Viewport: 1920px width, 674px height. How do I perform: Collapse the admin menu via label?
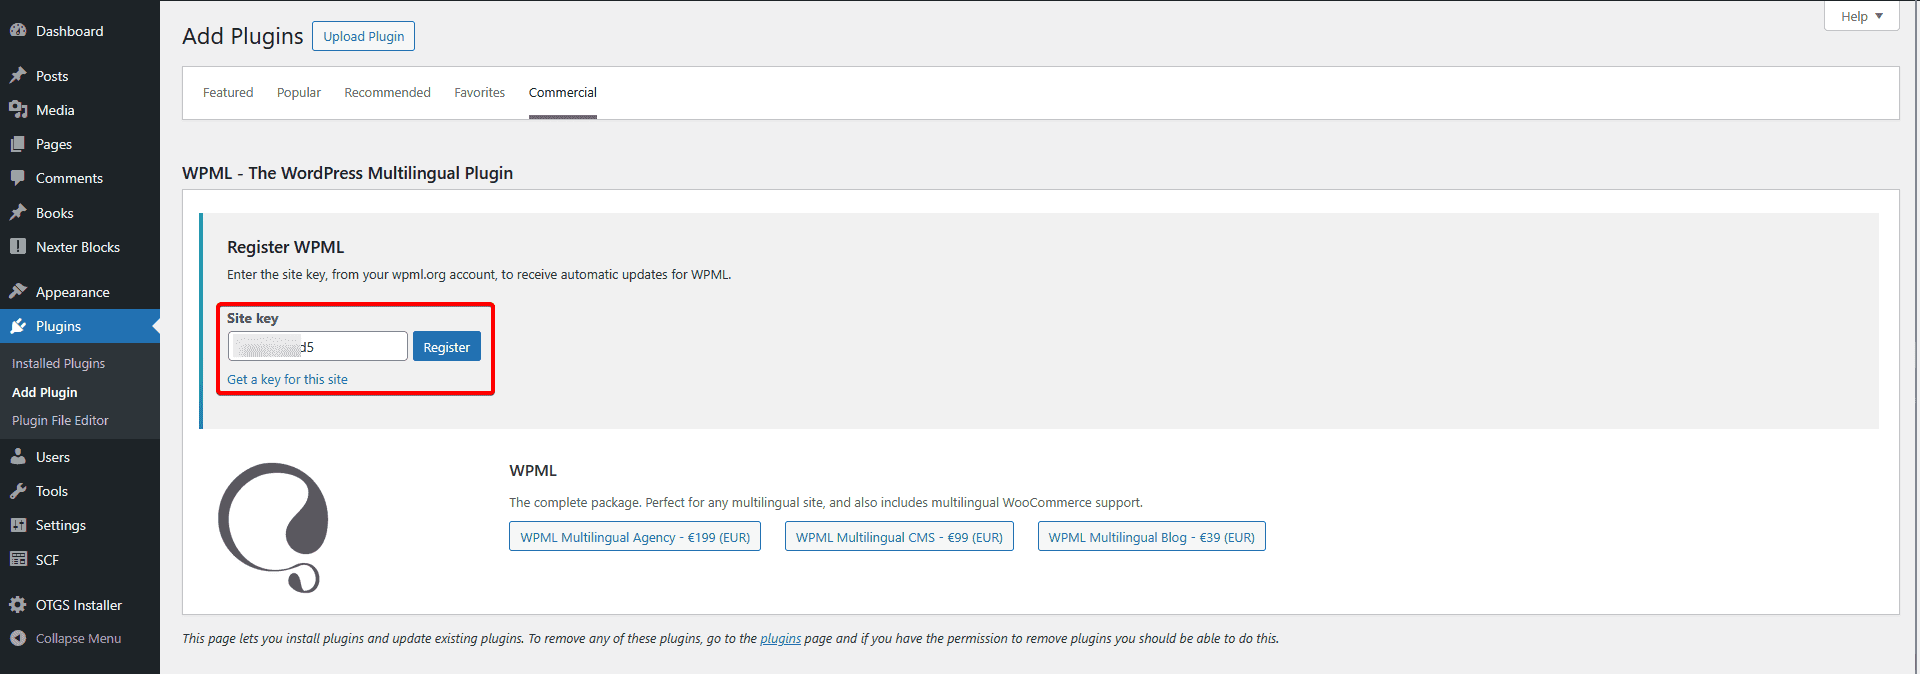click(78, 638)
